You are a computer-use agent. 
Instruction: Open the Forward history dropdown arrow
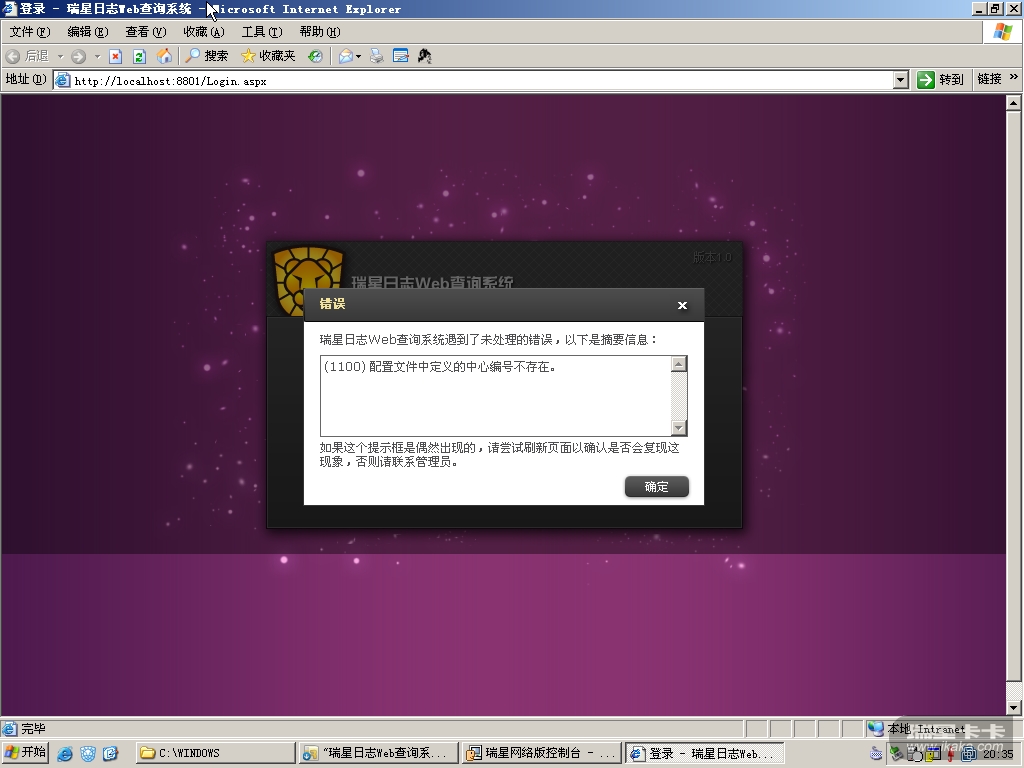[97, 57]
